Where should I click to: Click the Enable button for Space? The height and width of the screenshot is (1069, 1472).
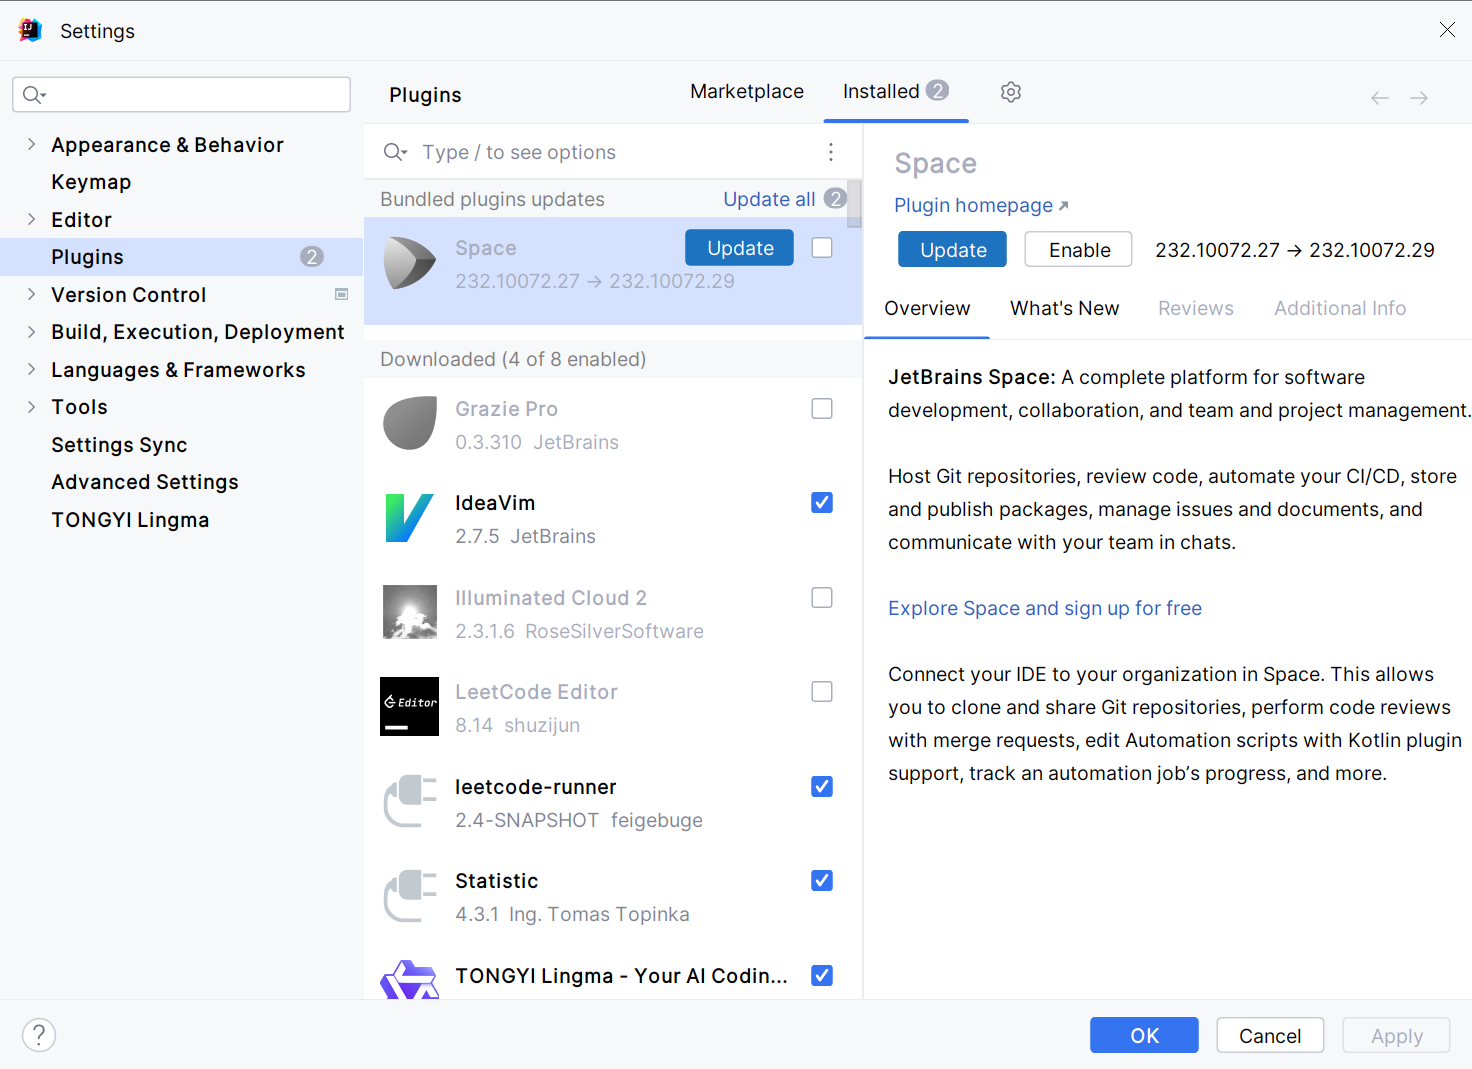click(x=1079, y=250)
